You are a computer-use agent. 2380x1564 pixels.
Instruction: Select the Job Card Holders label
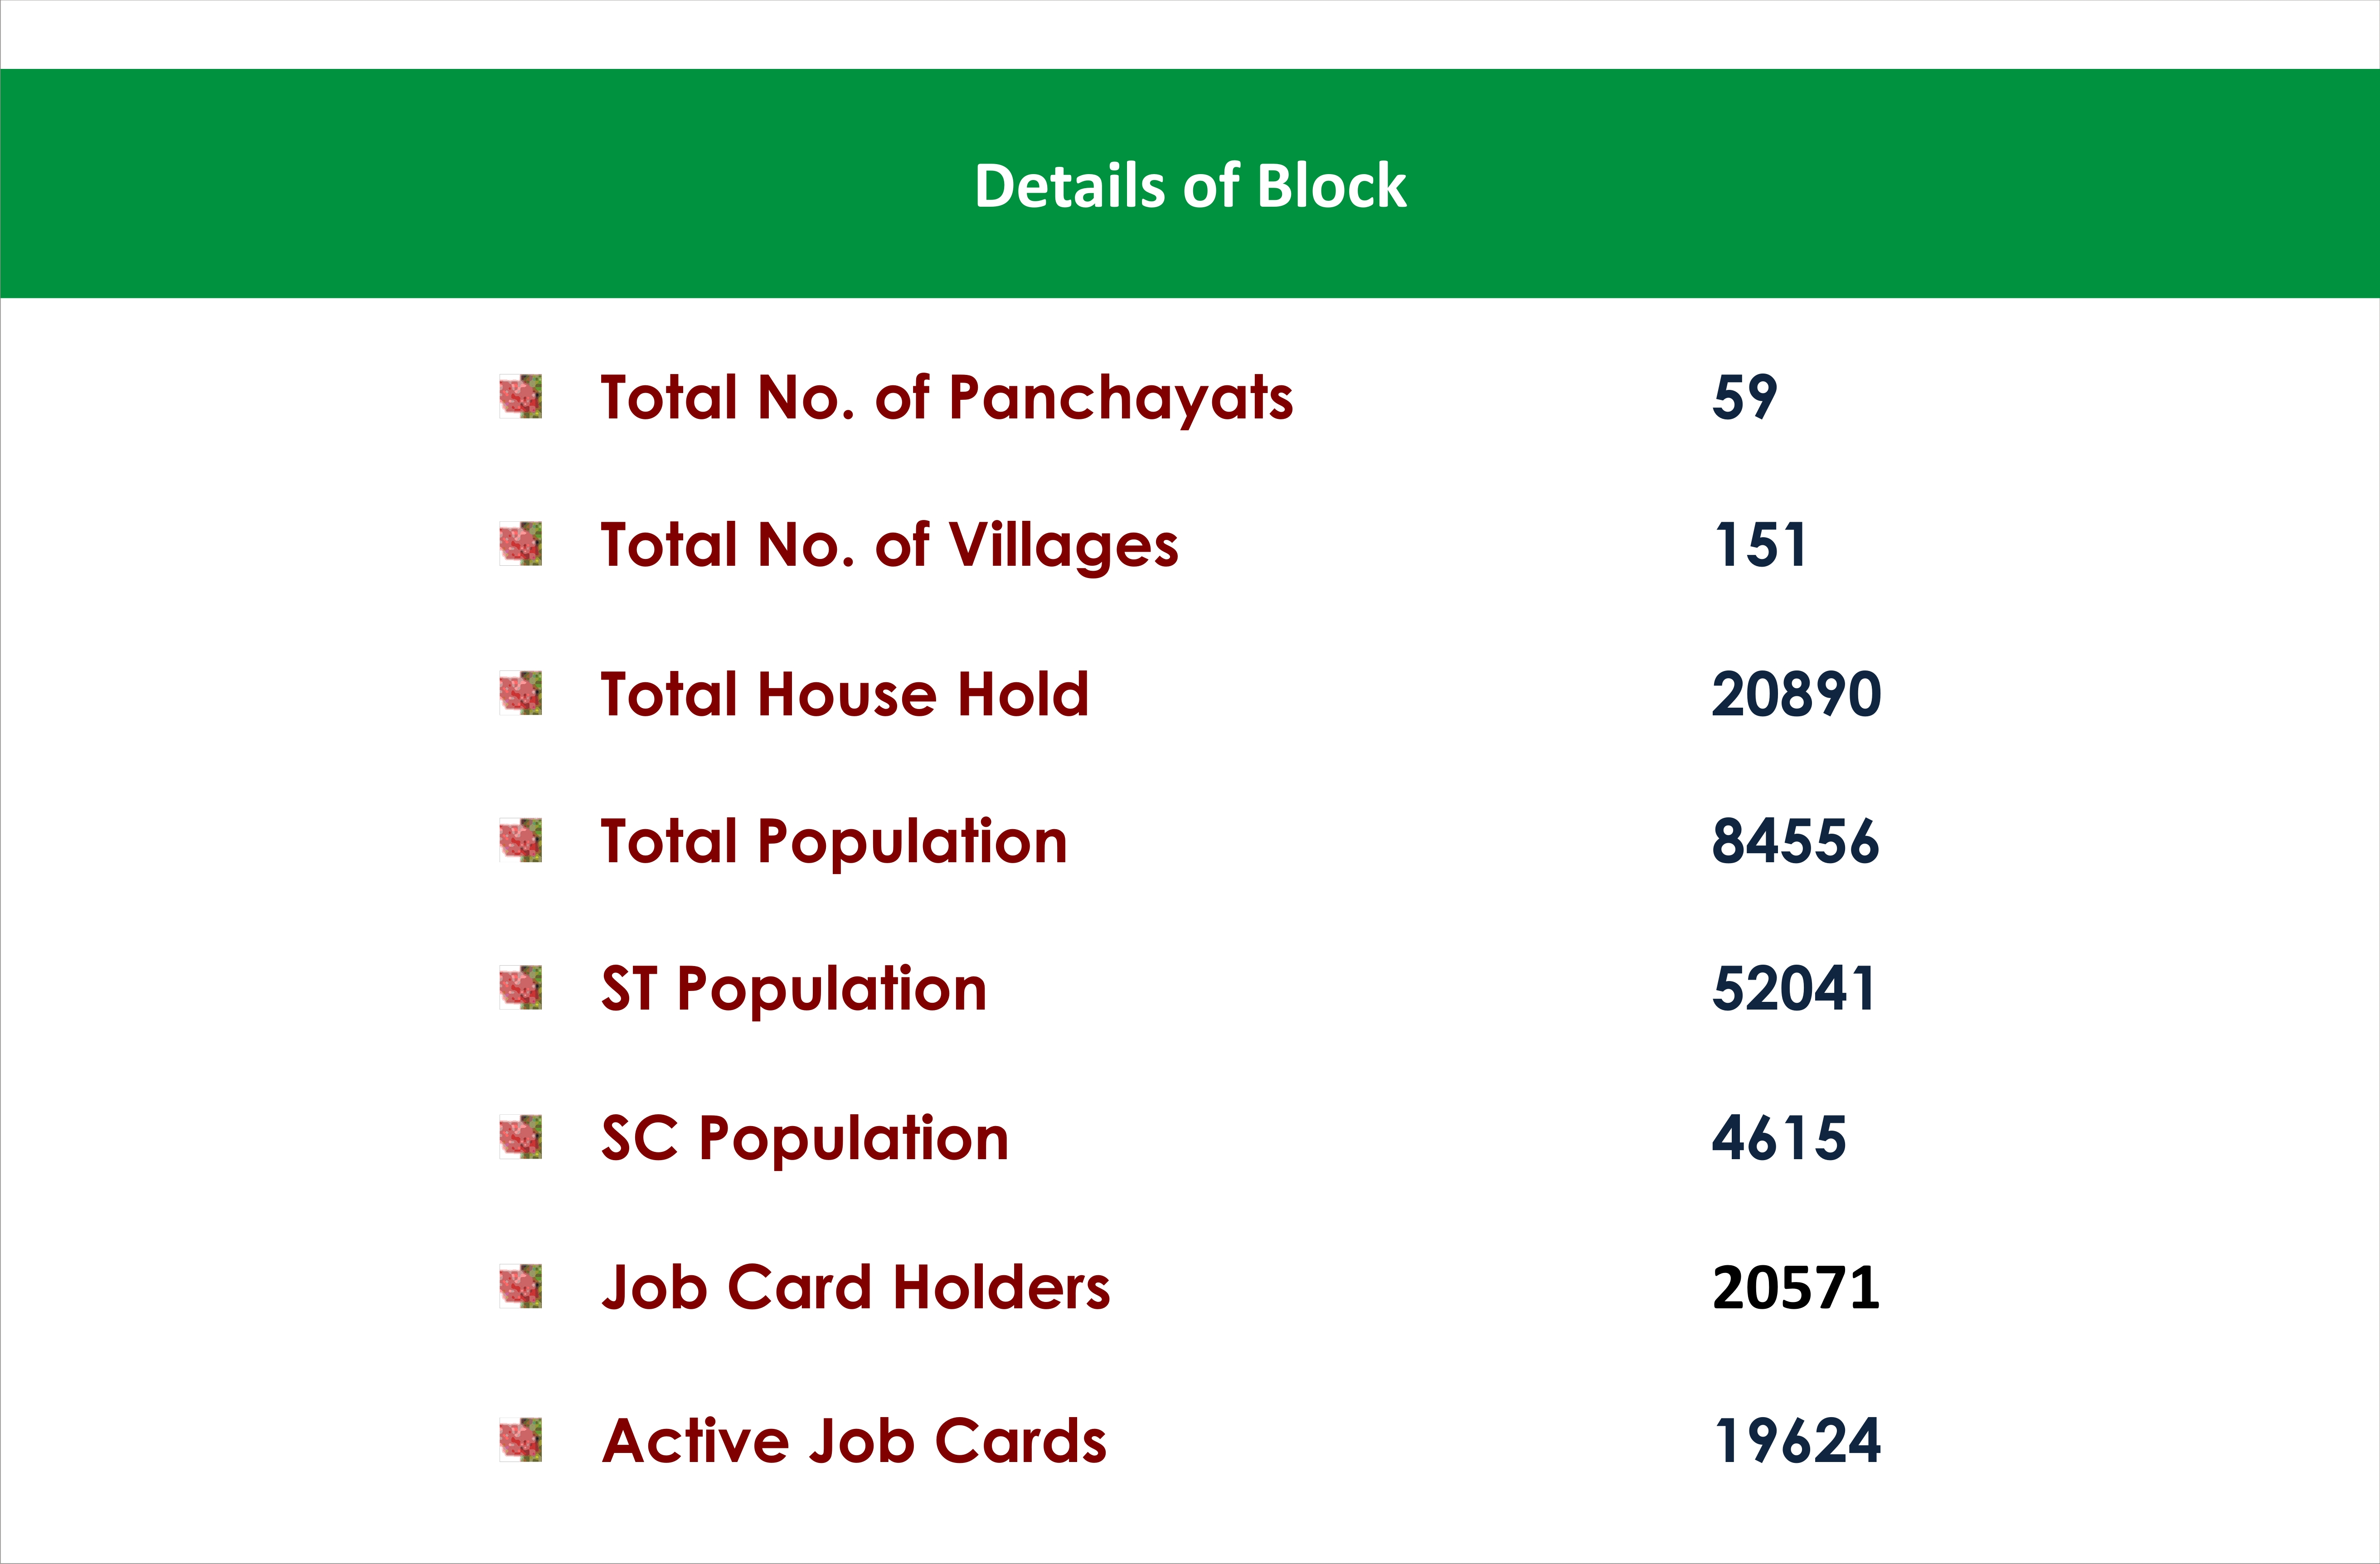856,1287
